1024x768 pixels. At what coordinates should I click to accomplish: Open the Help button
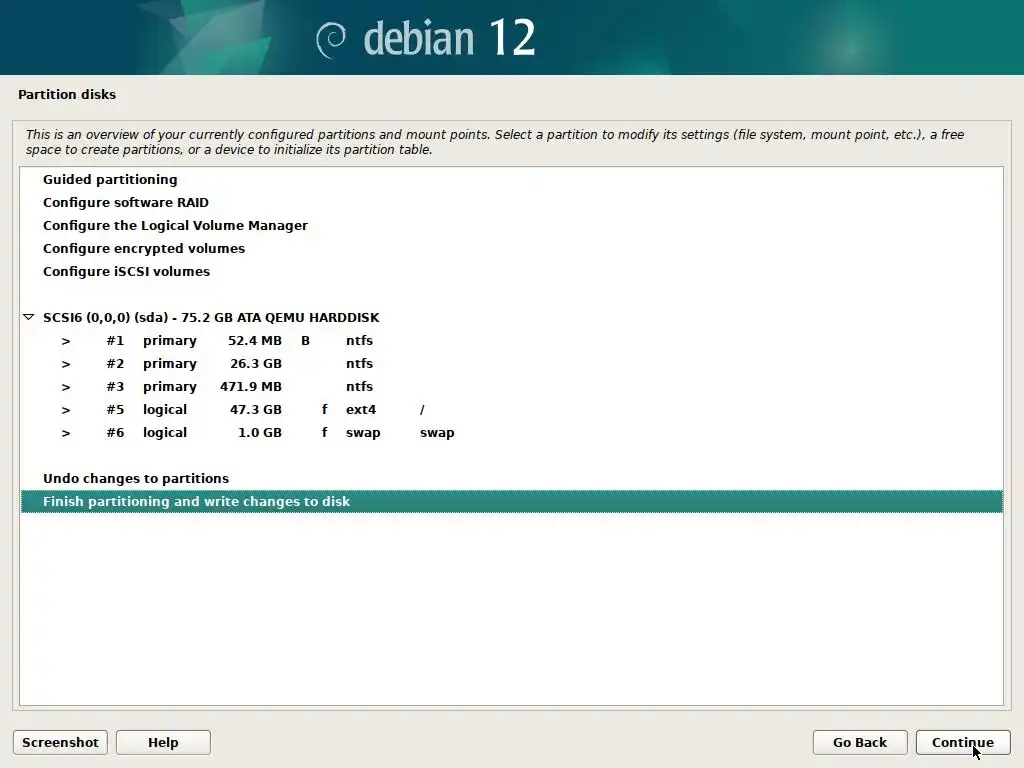click(x=163, y=743)
